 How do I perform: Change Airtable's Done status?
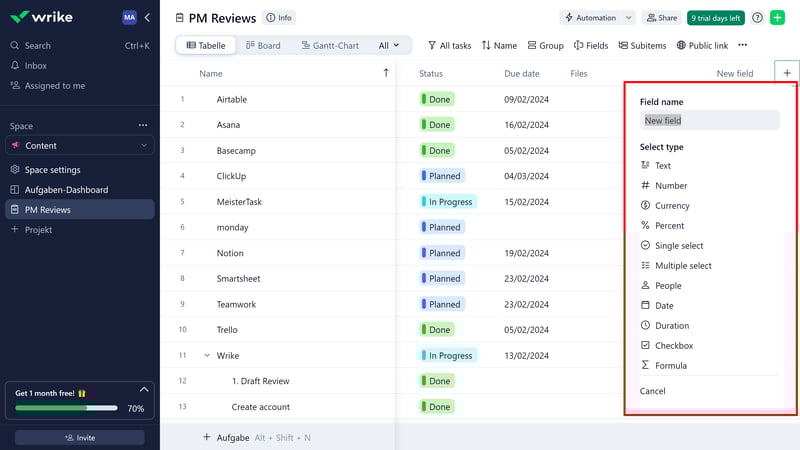point(437,99)
